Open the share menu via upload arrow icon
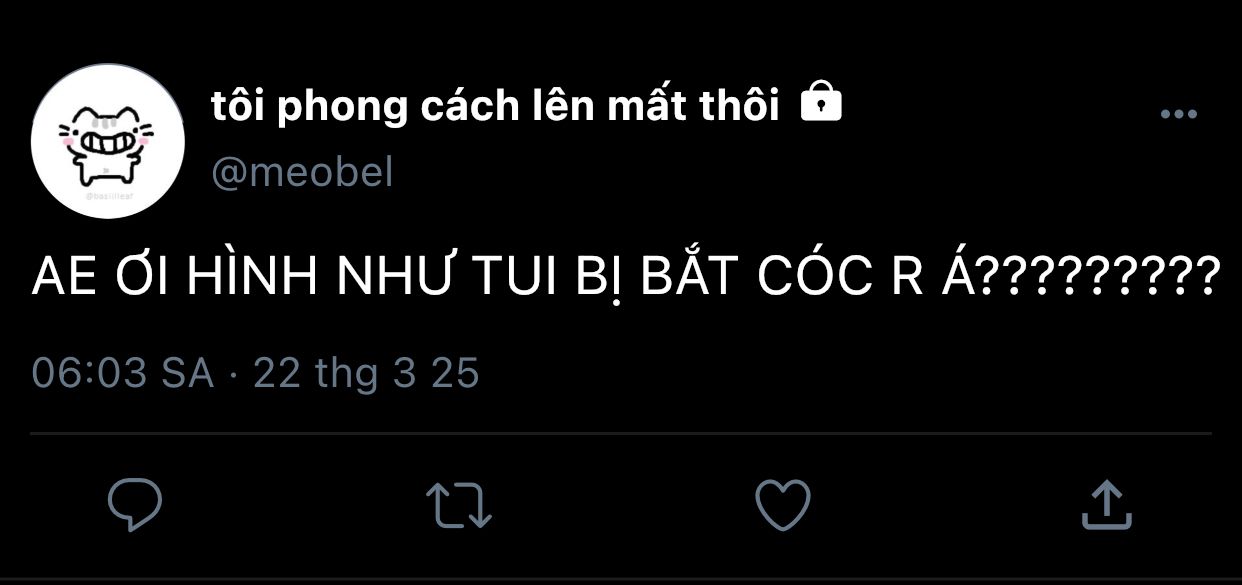The width and height of the screenshot is (1242, 585). 1106,505
